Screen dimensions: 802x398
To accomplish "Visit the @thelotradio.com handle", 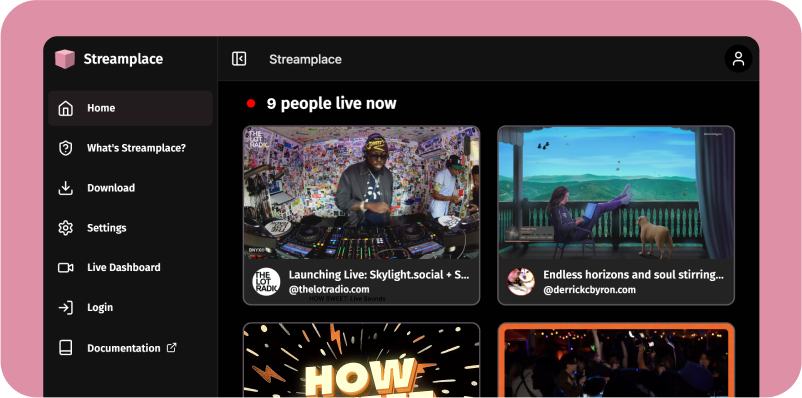I will point(329,290).
